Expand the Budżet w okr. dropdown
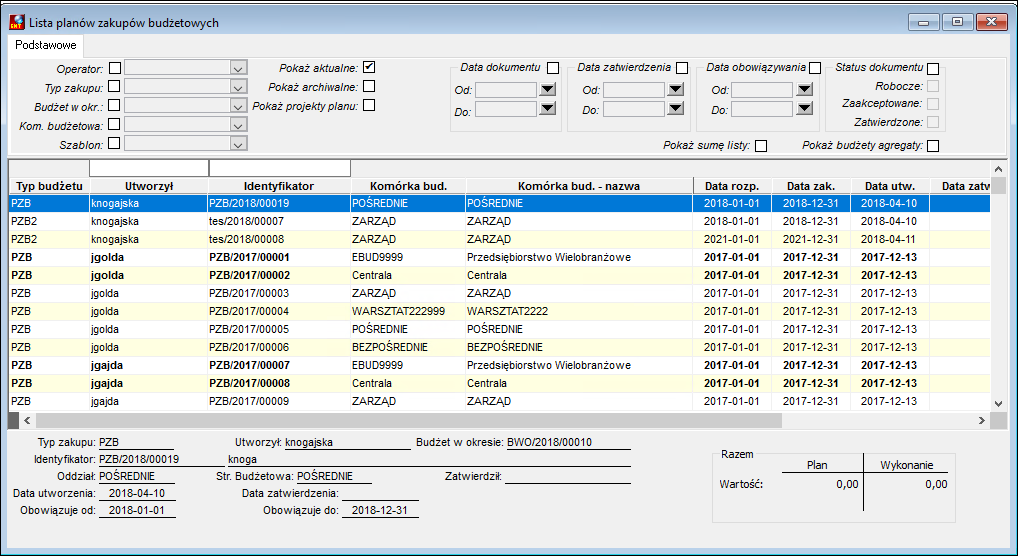Image resolution: width=1018 pixels, height=556 pixels. pos(238,106)
